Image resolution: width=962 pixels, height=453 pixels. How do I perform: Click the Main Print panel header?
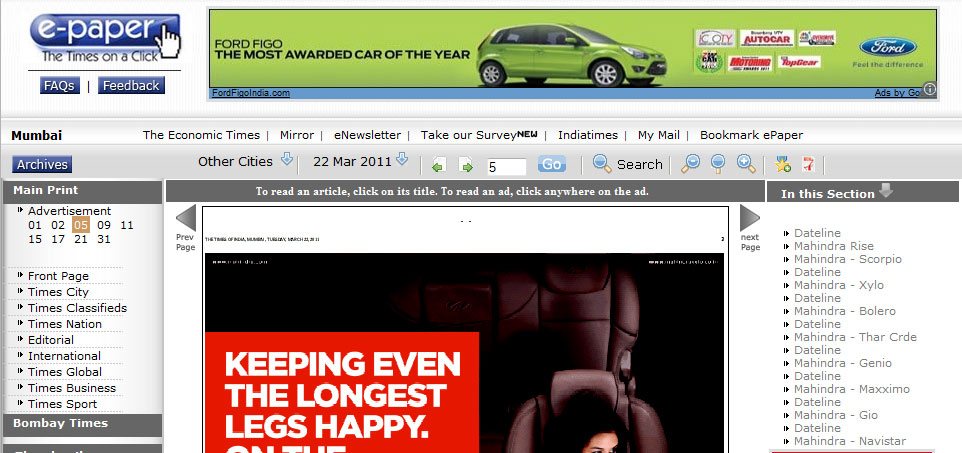(x=82, y=190)
